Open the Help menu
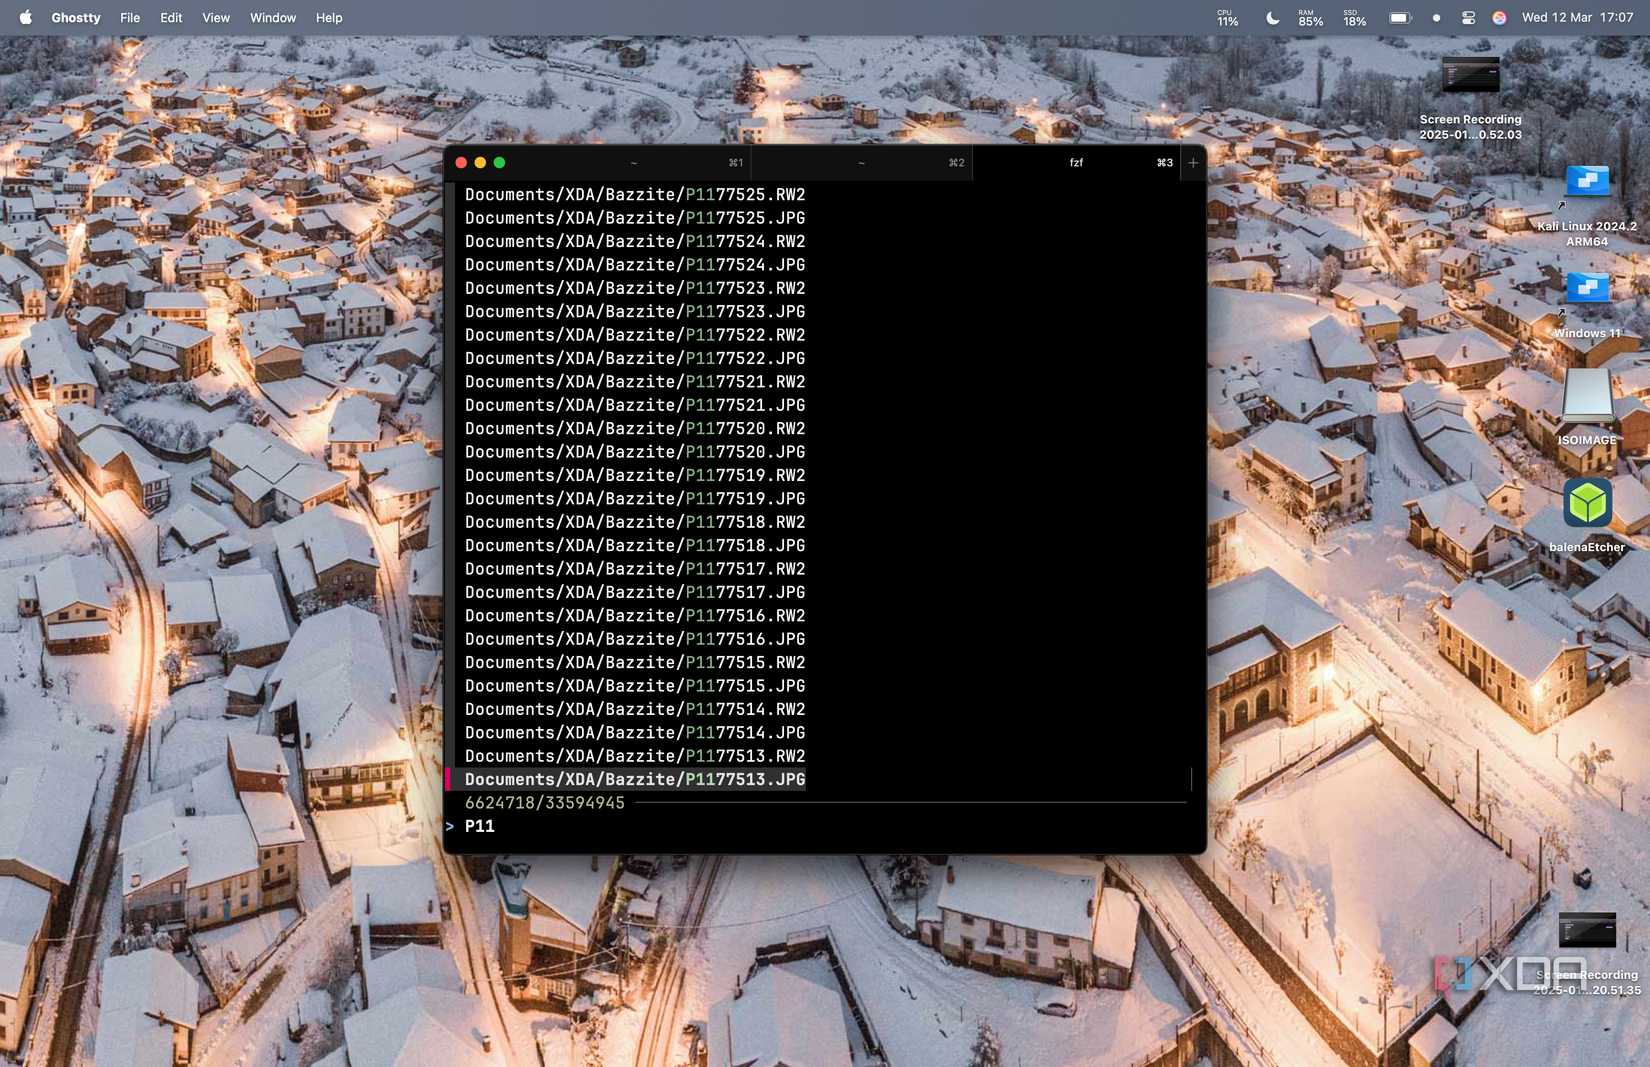The height and width of the screenshot is (1067, 1650). pos(329,18)
